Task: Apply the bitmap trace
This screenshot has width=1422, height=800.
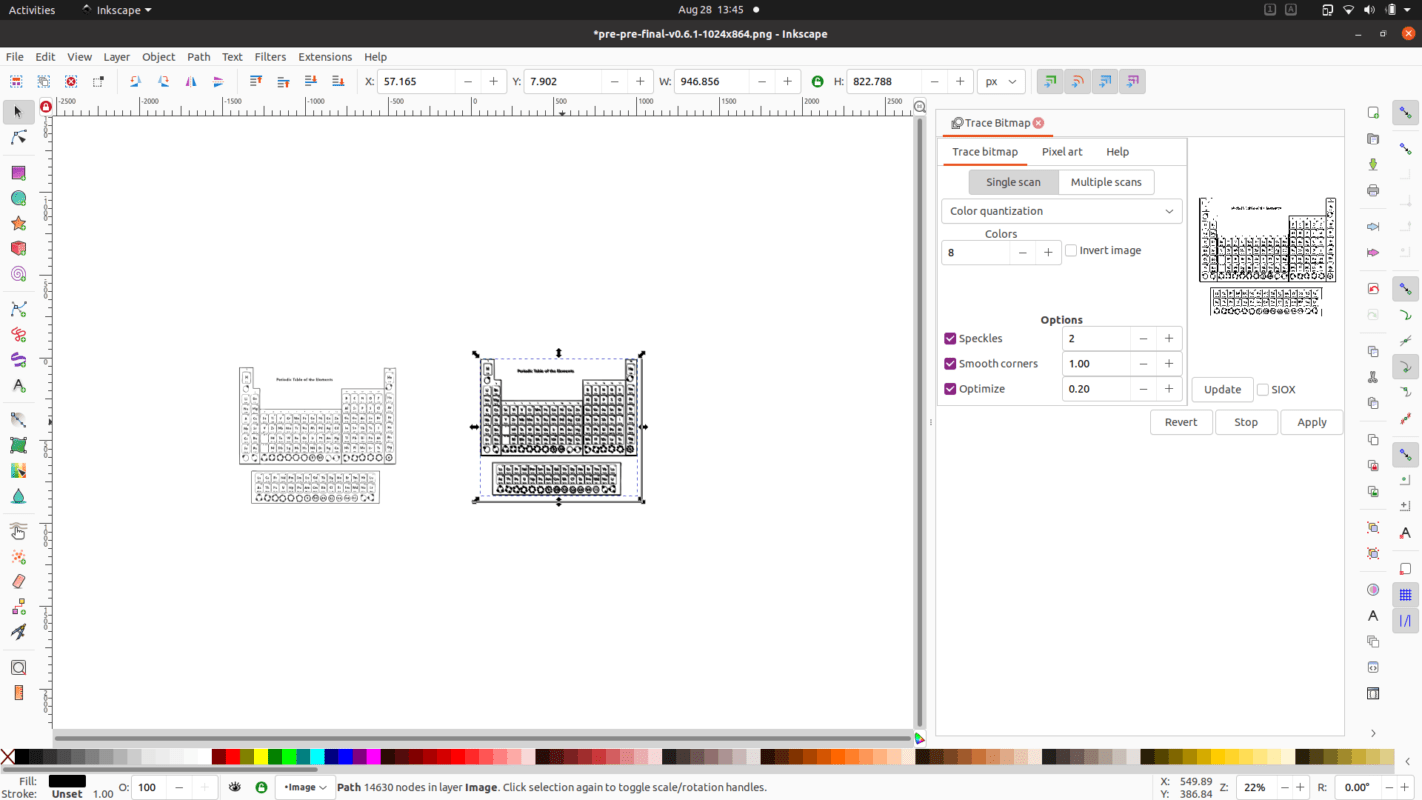Action: pyautogui.click(x=1311, y=422)
